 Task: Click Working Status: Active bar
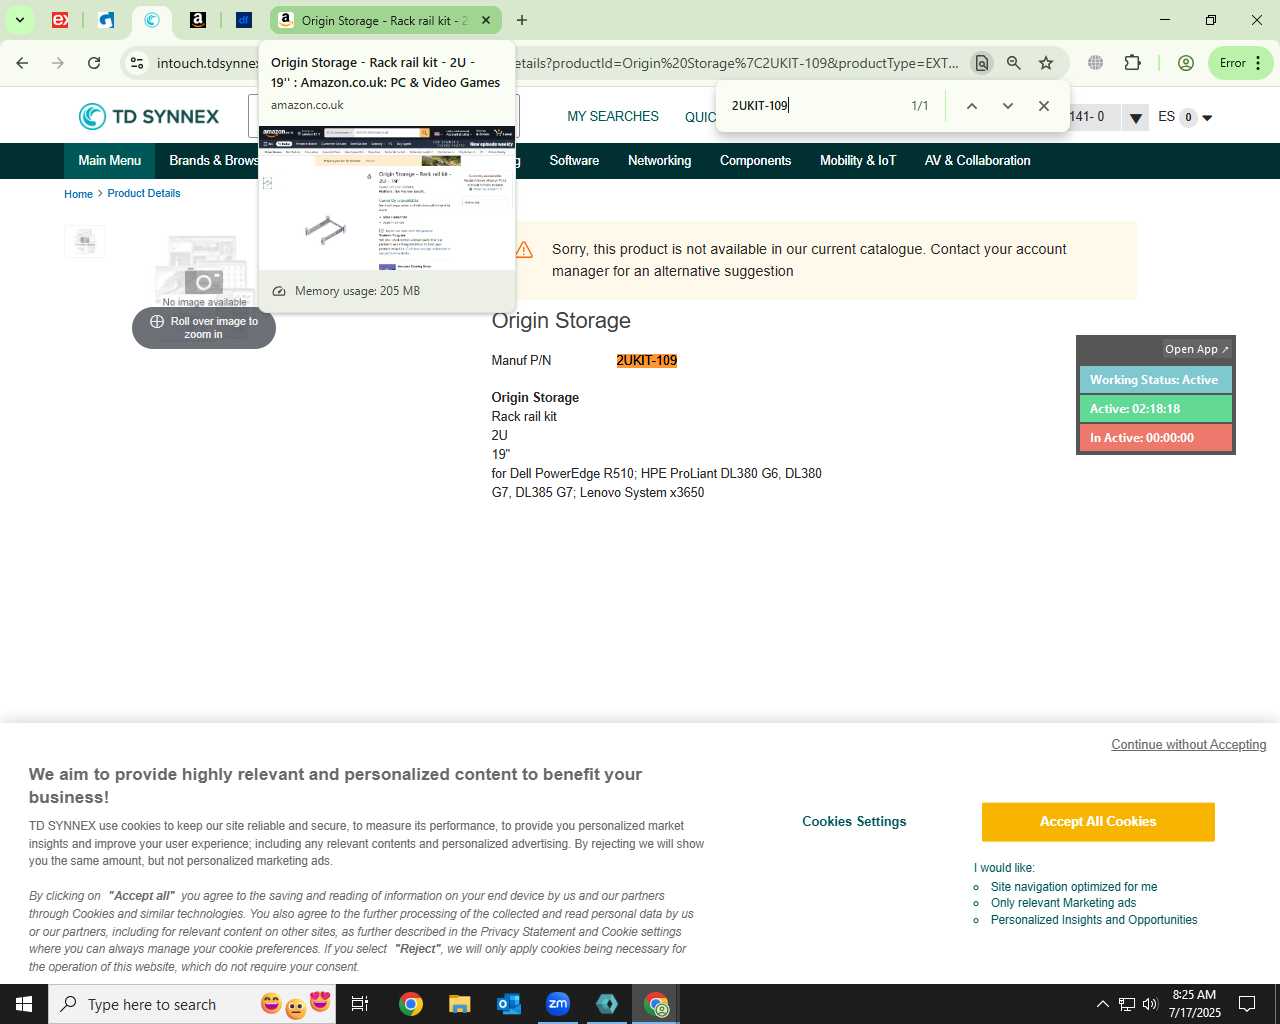1156,380
